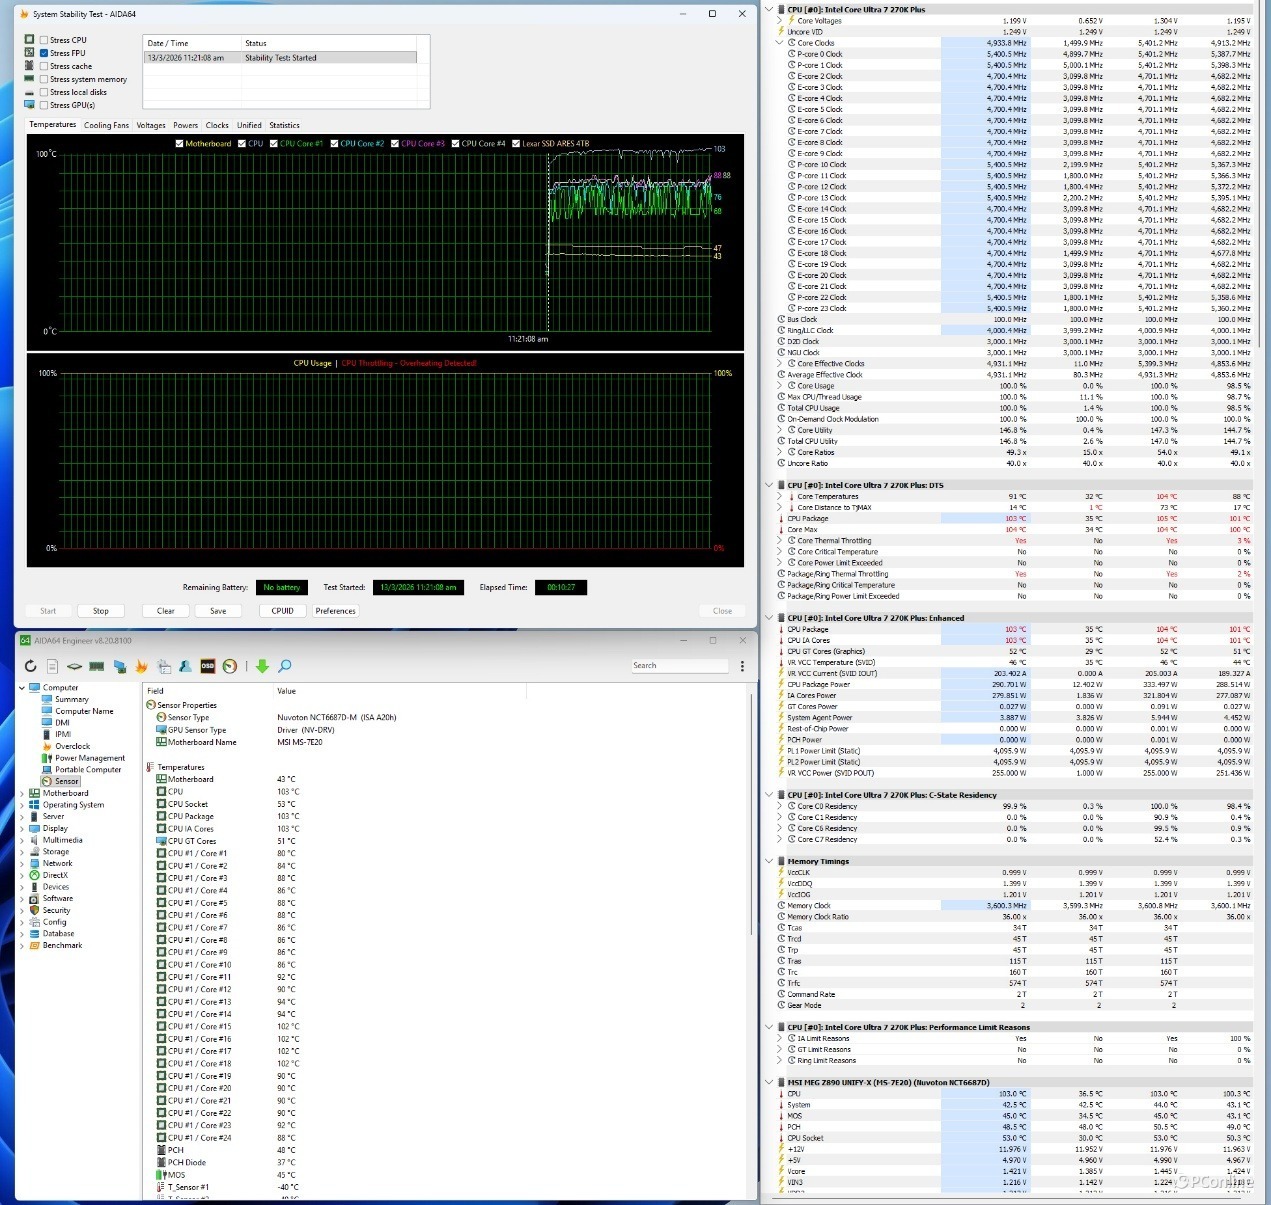
Task: Click the magnifier search toolbar icon
Action: tap(285, 666)
